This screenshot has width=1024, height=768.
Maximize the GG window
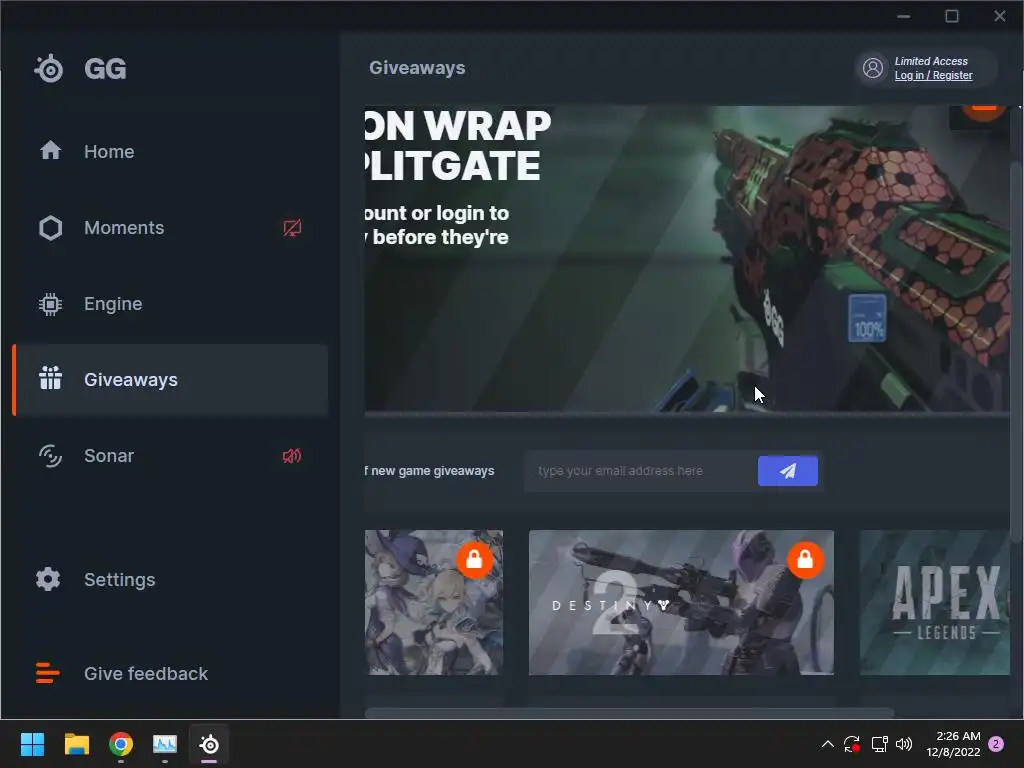click(x=952, y=16)
